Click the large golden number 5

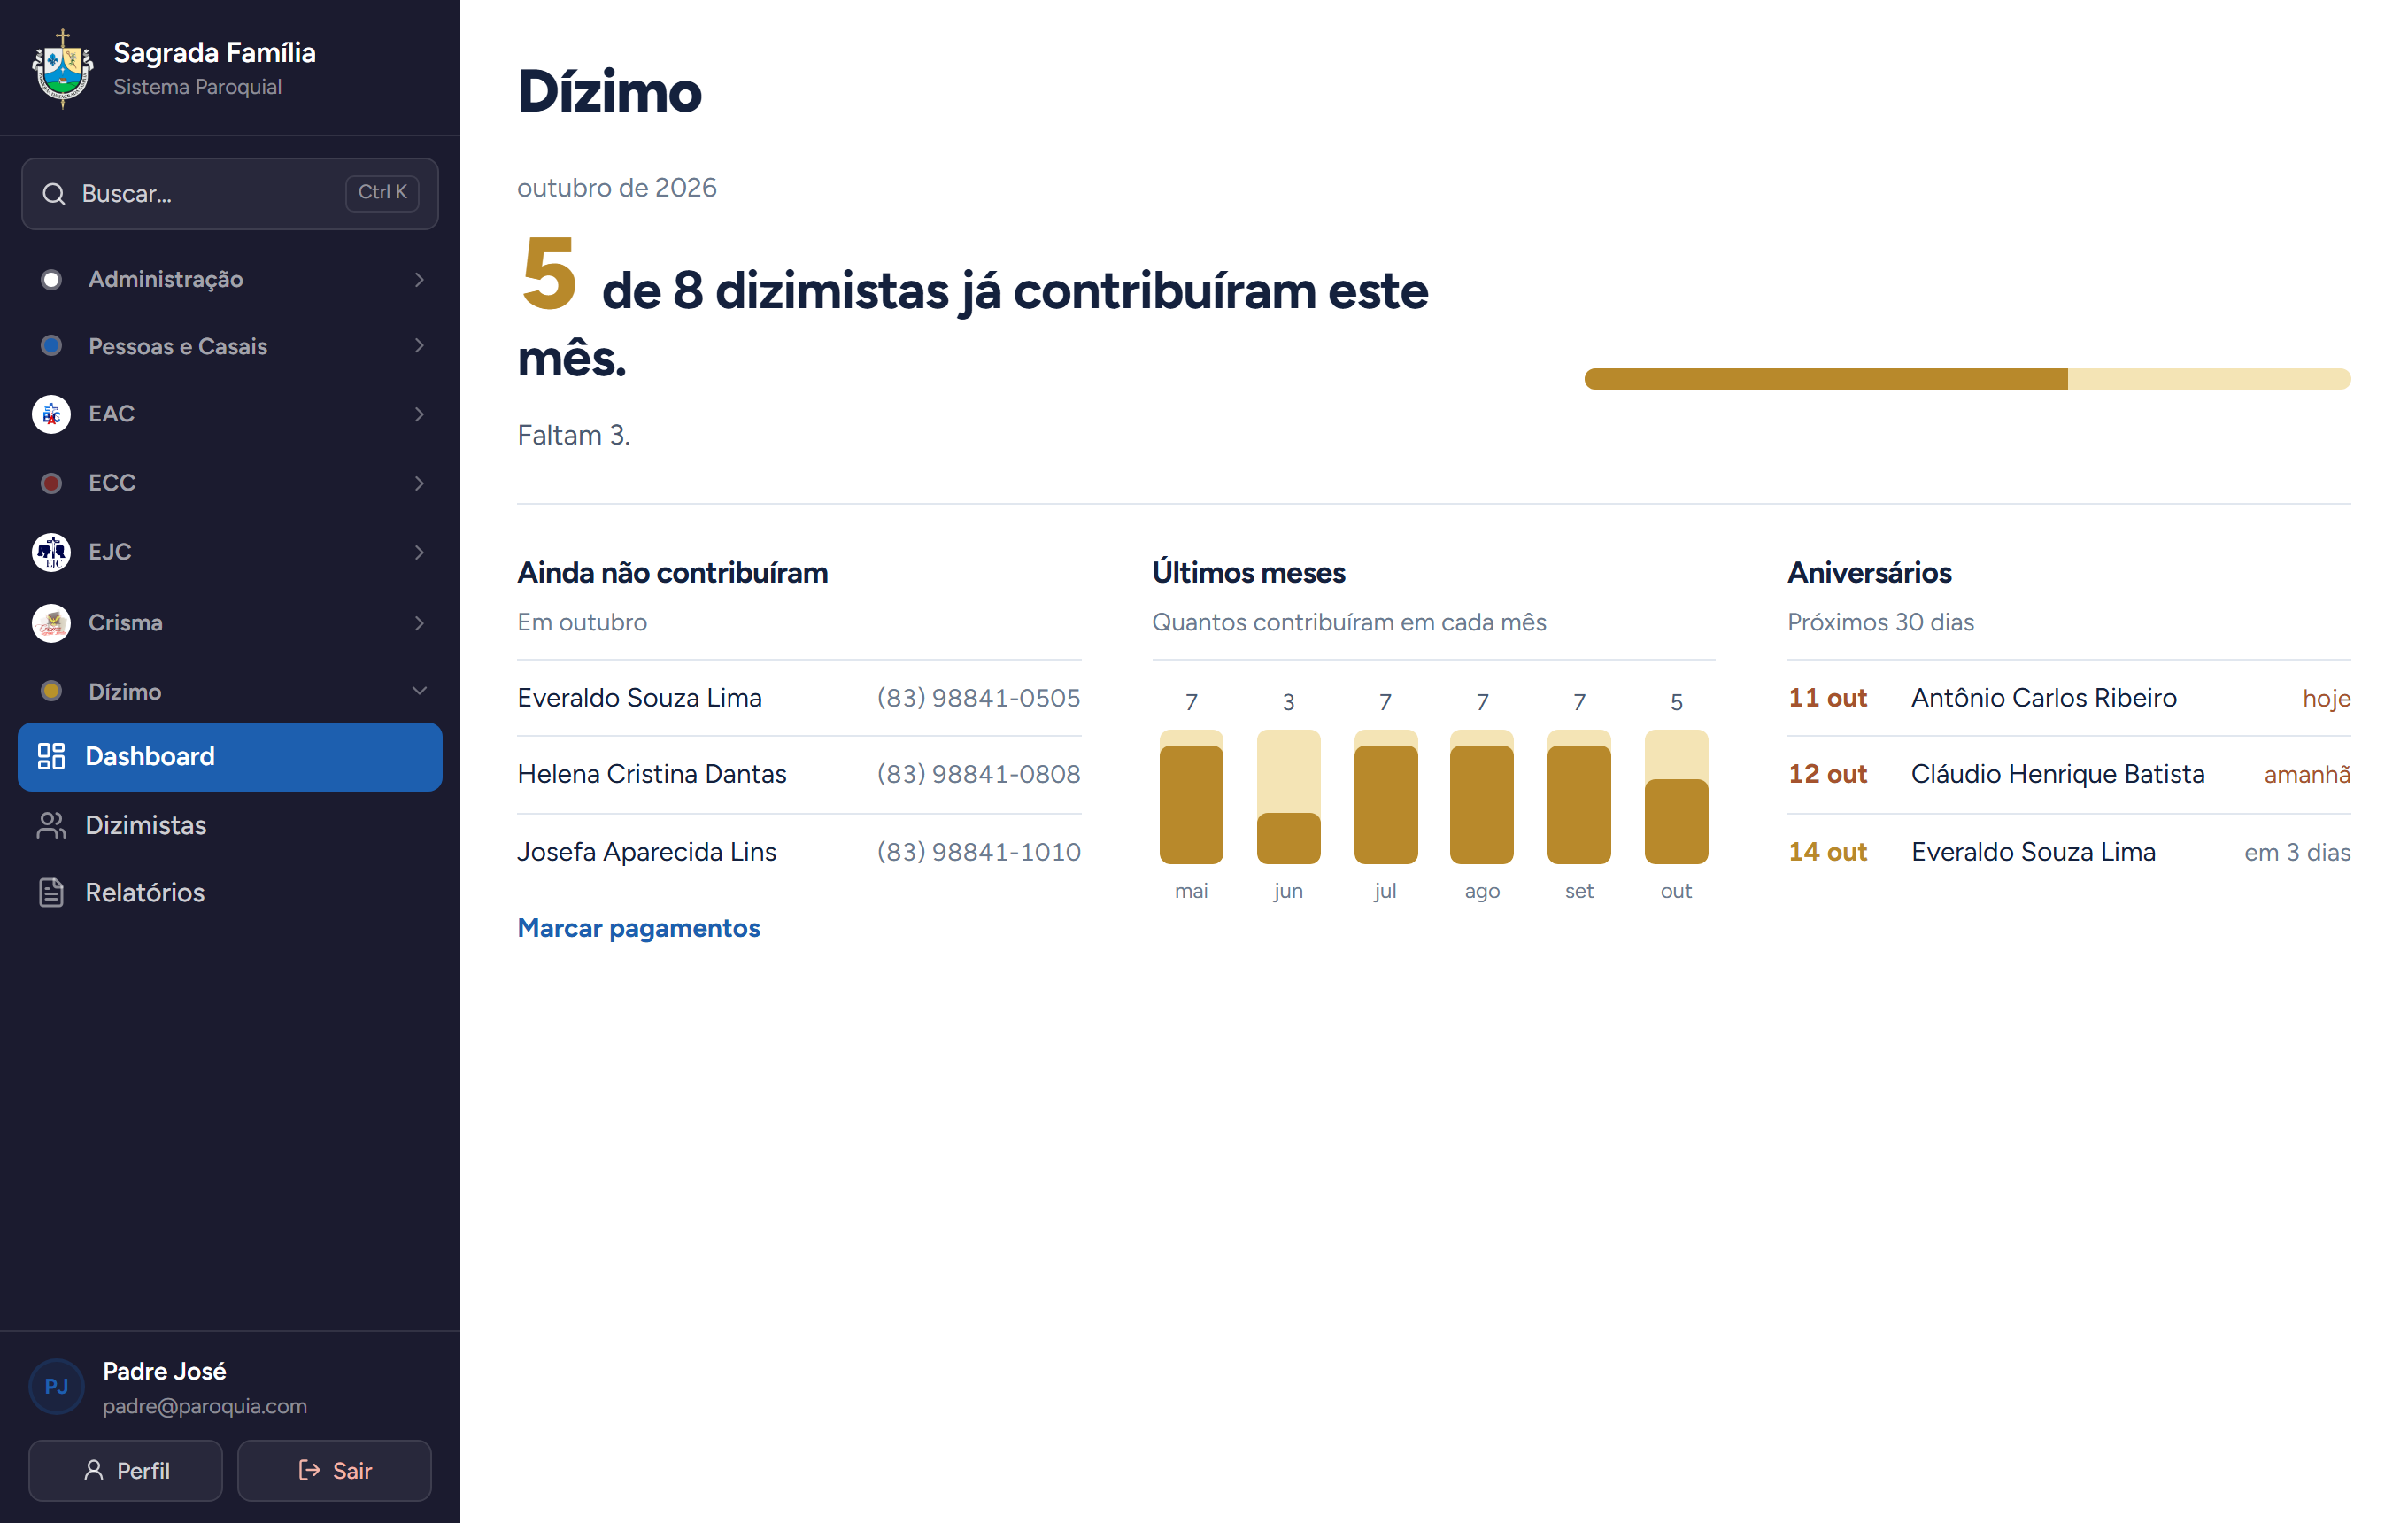coord(549,273)
